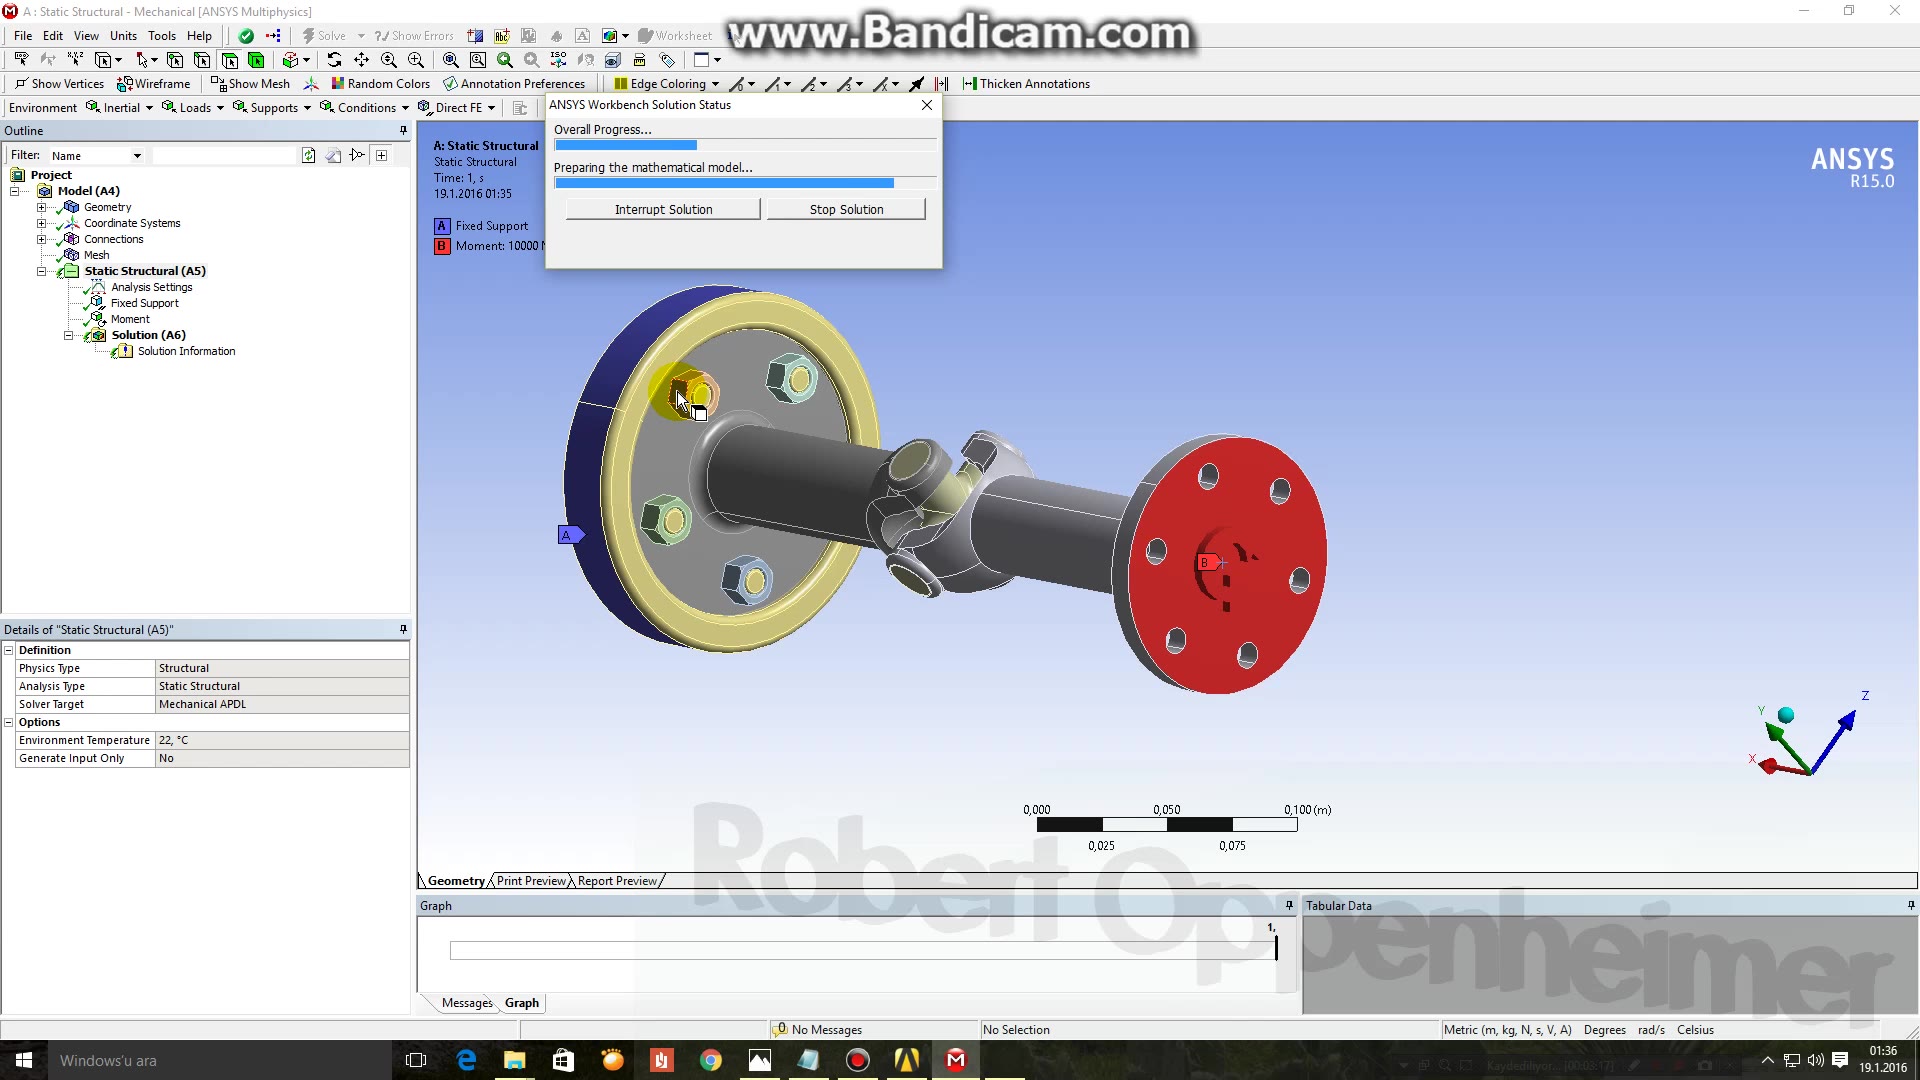
Task: Open the Units menu
Action: pos(123,36)
